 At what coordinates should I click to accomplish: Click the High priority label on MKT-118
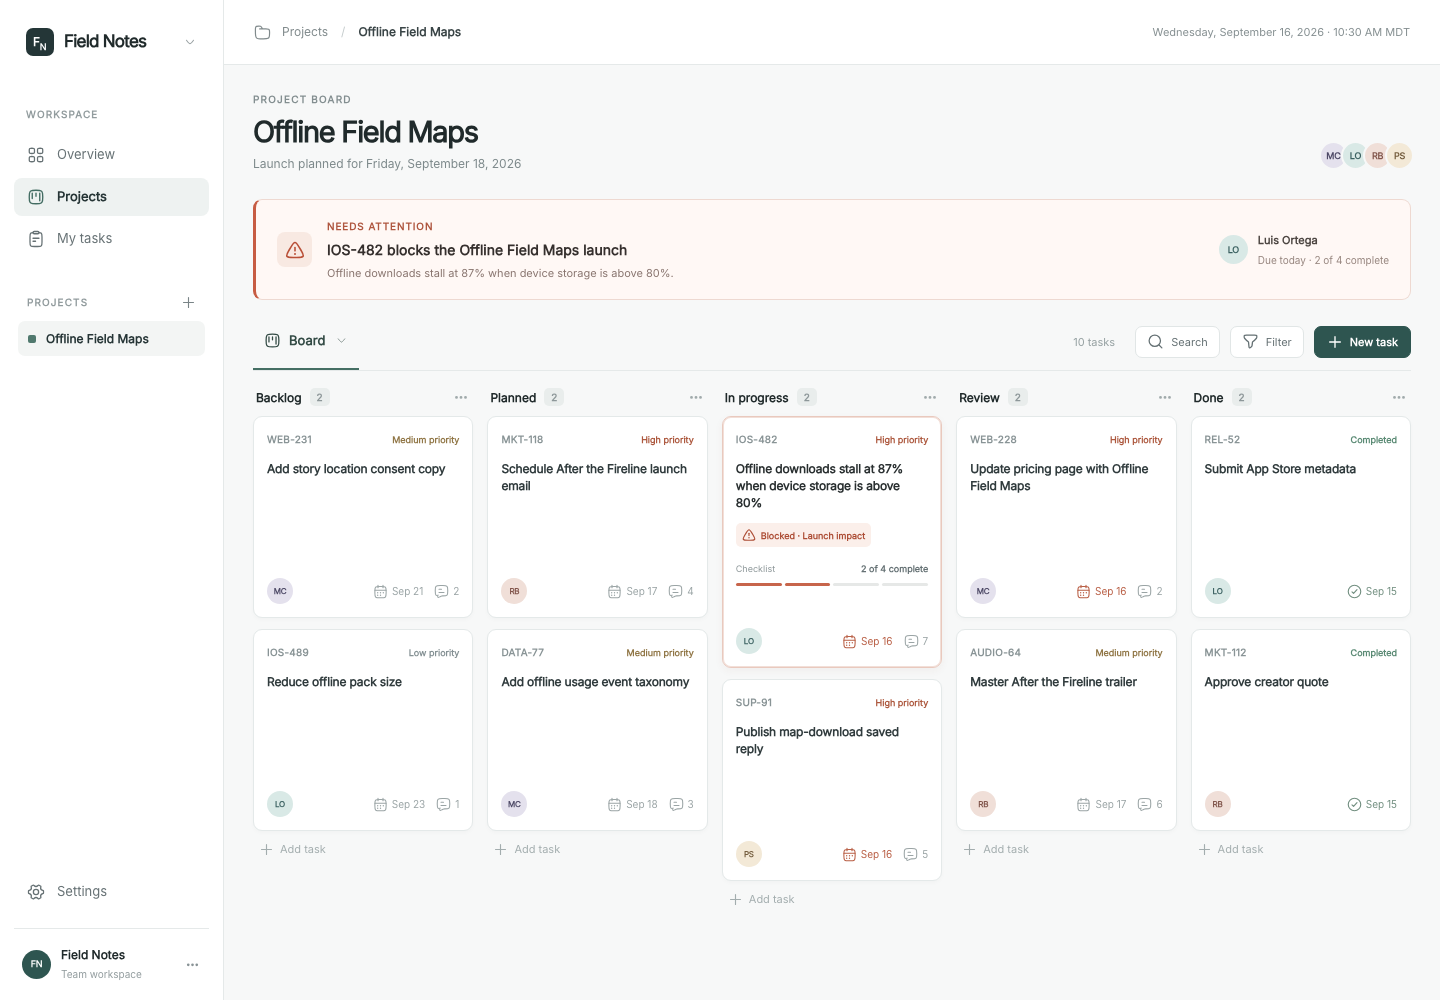(x=667, y=440)
